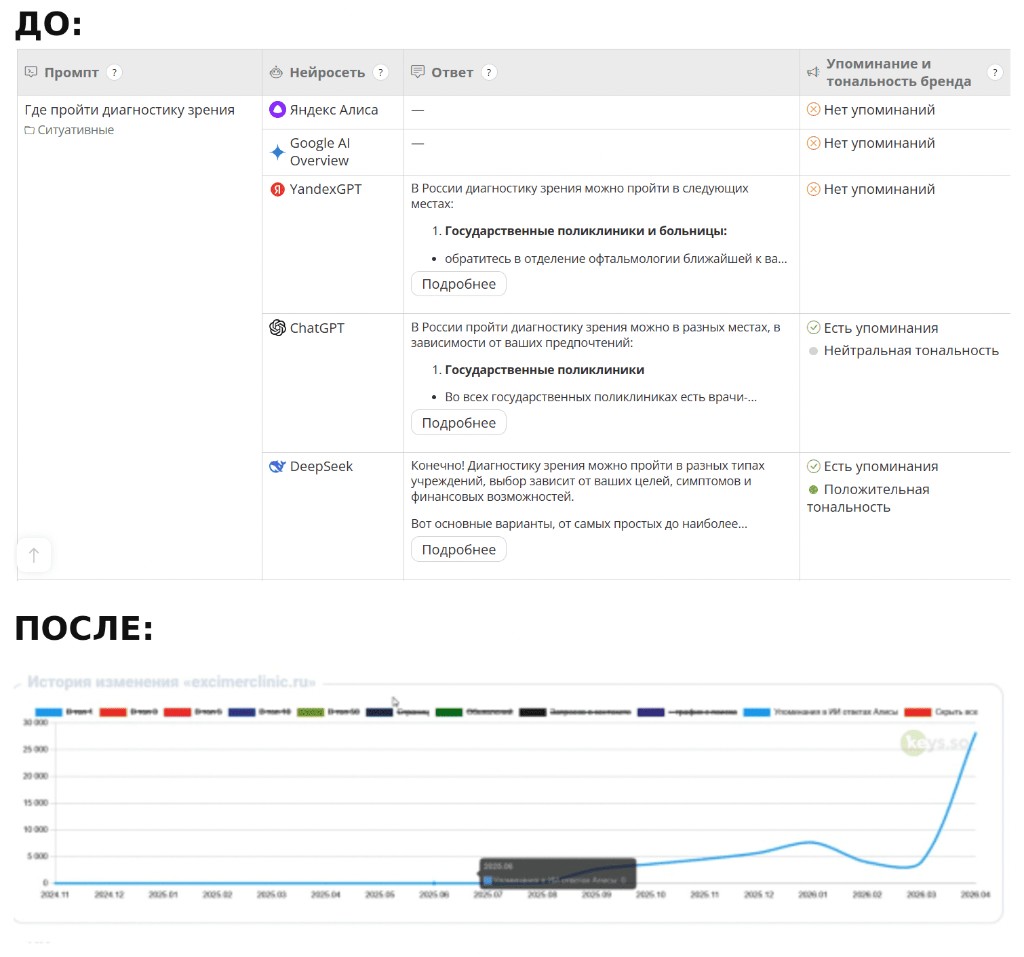
Task: Click the Яндекс Алиса purple logo icon
Action: point(278,110)
